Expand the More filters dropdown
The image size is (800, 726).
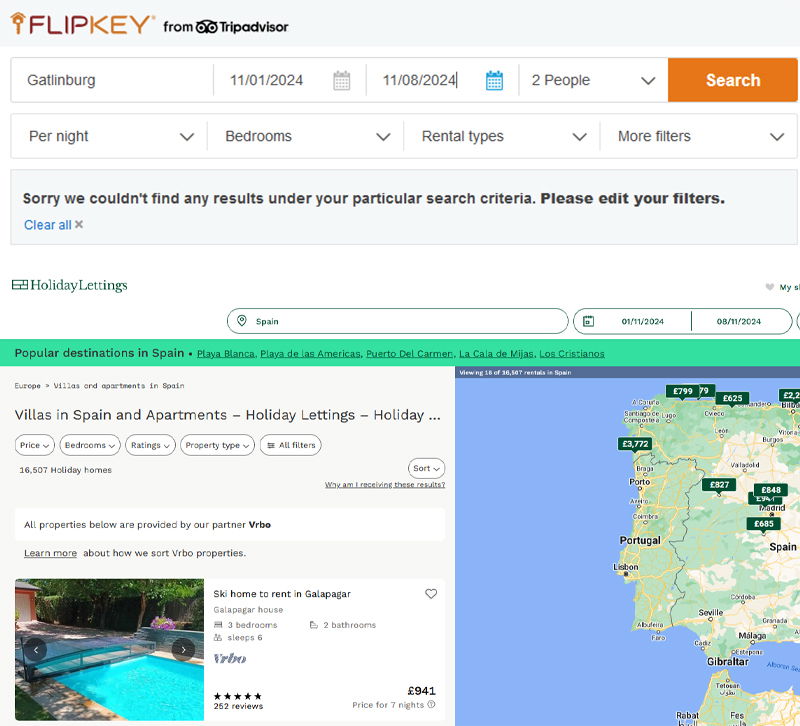coord(699,137)
